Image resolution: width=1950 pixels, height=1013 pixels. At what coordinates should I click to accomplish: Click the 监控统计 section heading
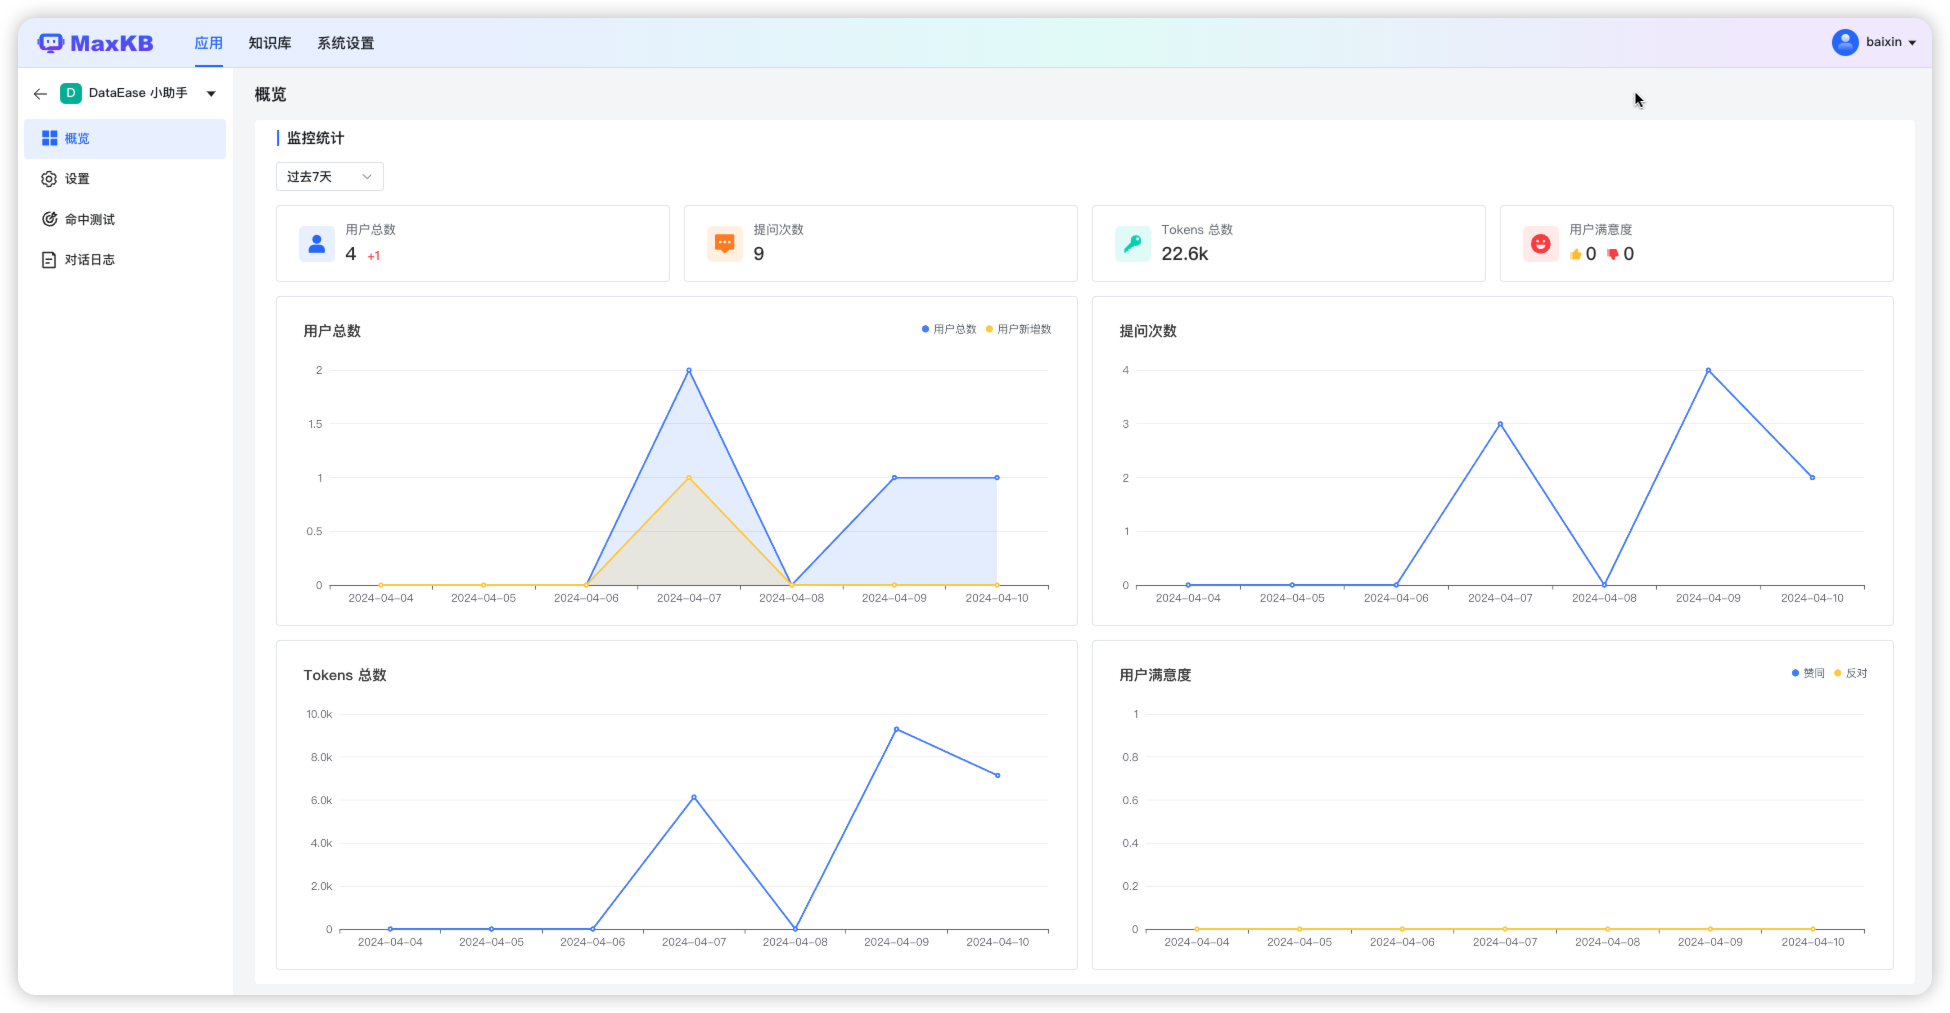point(315,138)
